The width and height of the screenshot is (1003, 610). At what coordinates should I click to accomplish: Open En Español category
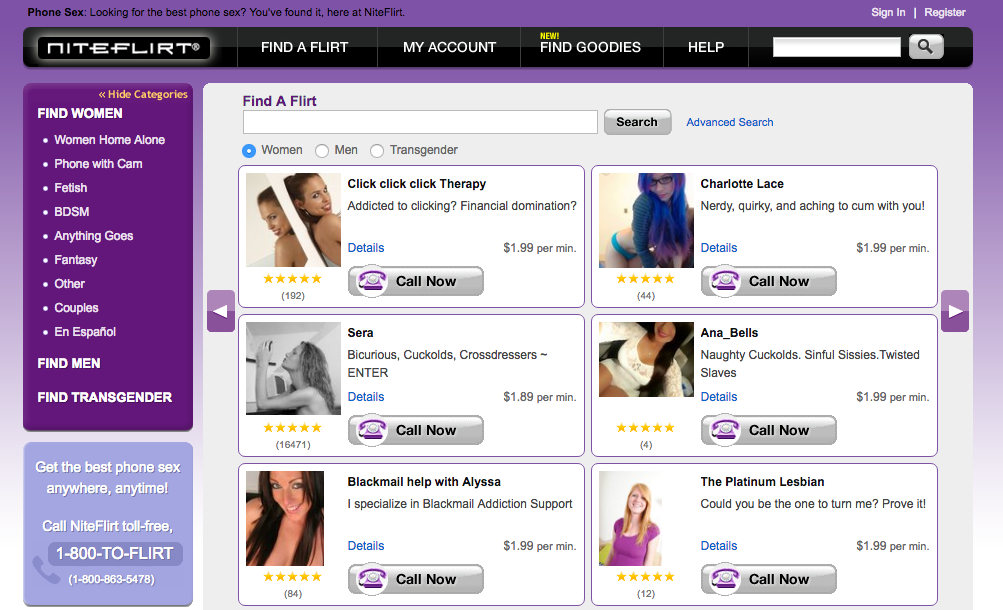[85, 332]
